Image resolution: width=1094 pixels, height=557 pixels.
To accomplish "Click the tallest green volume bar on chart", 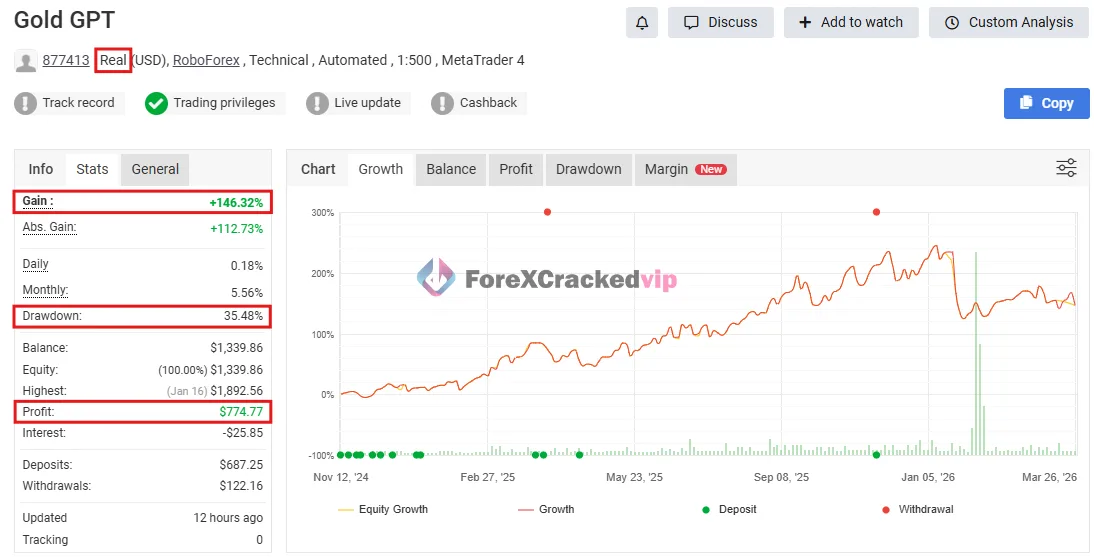I will [x=975, y=354].
